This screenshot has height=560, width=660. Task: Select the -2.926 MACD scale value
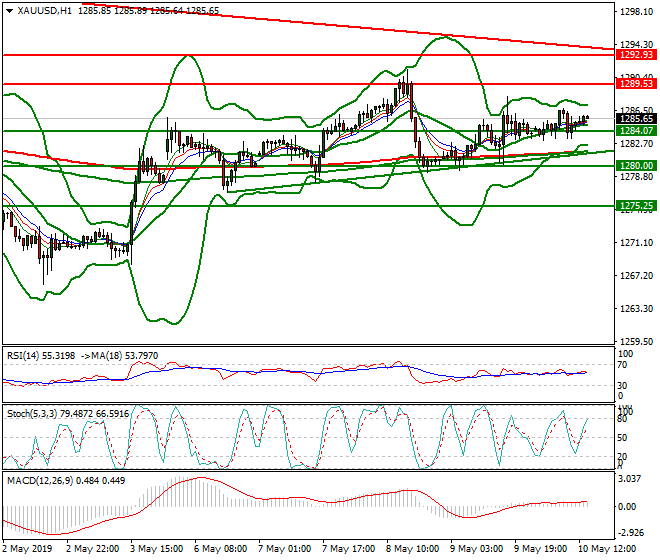point(630,533)
